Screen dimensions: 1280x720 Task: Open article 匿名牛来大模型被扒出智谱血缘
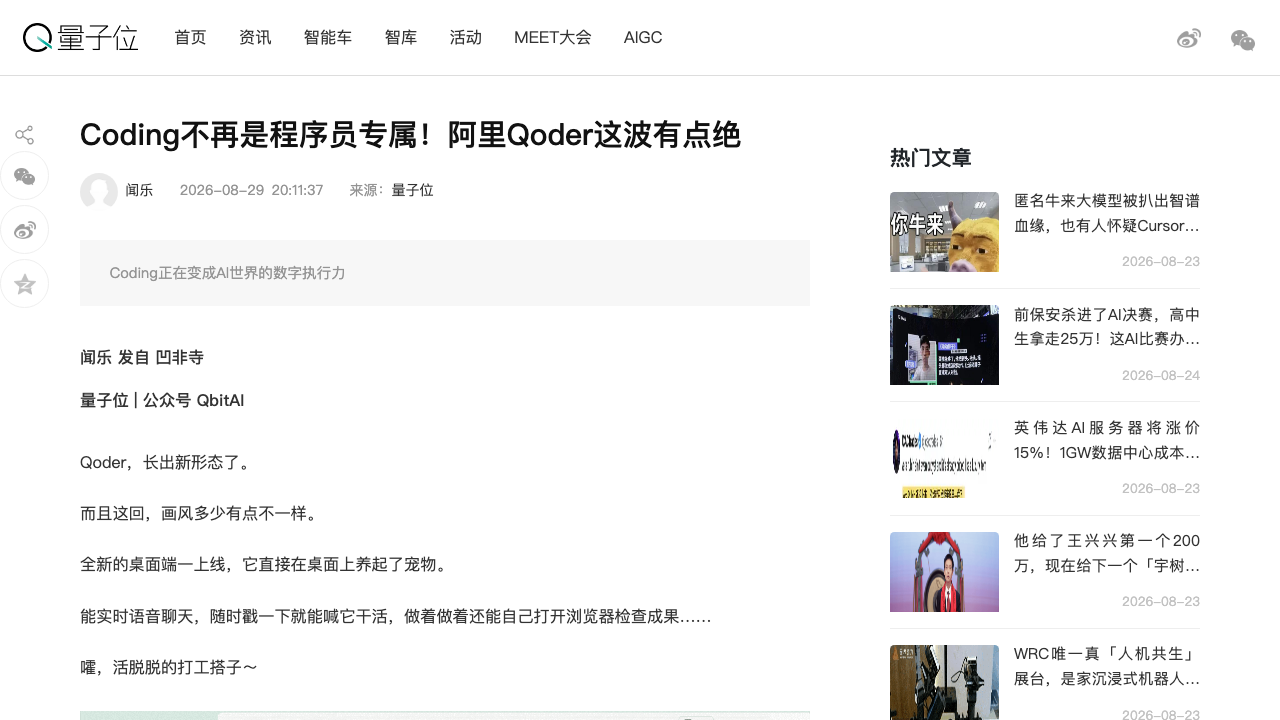[1107, 213]
